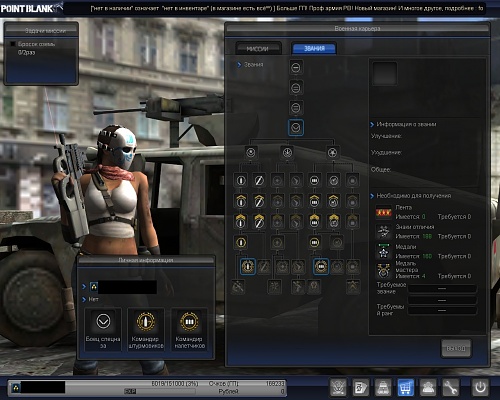Click the Знаки отличия requirement icon
This screenshot has height=400, width=500.
click(x=383, y=232)
